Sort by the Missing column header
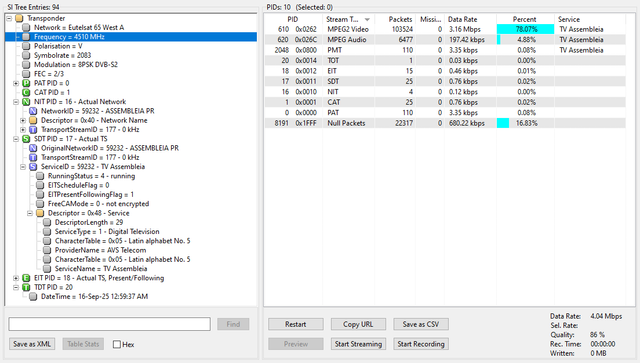The height and width of the screenshot is (363, 640). [430, 19]
